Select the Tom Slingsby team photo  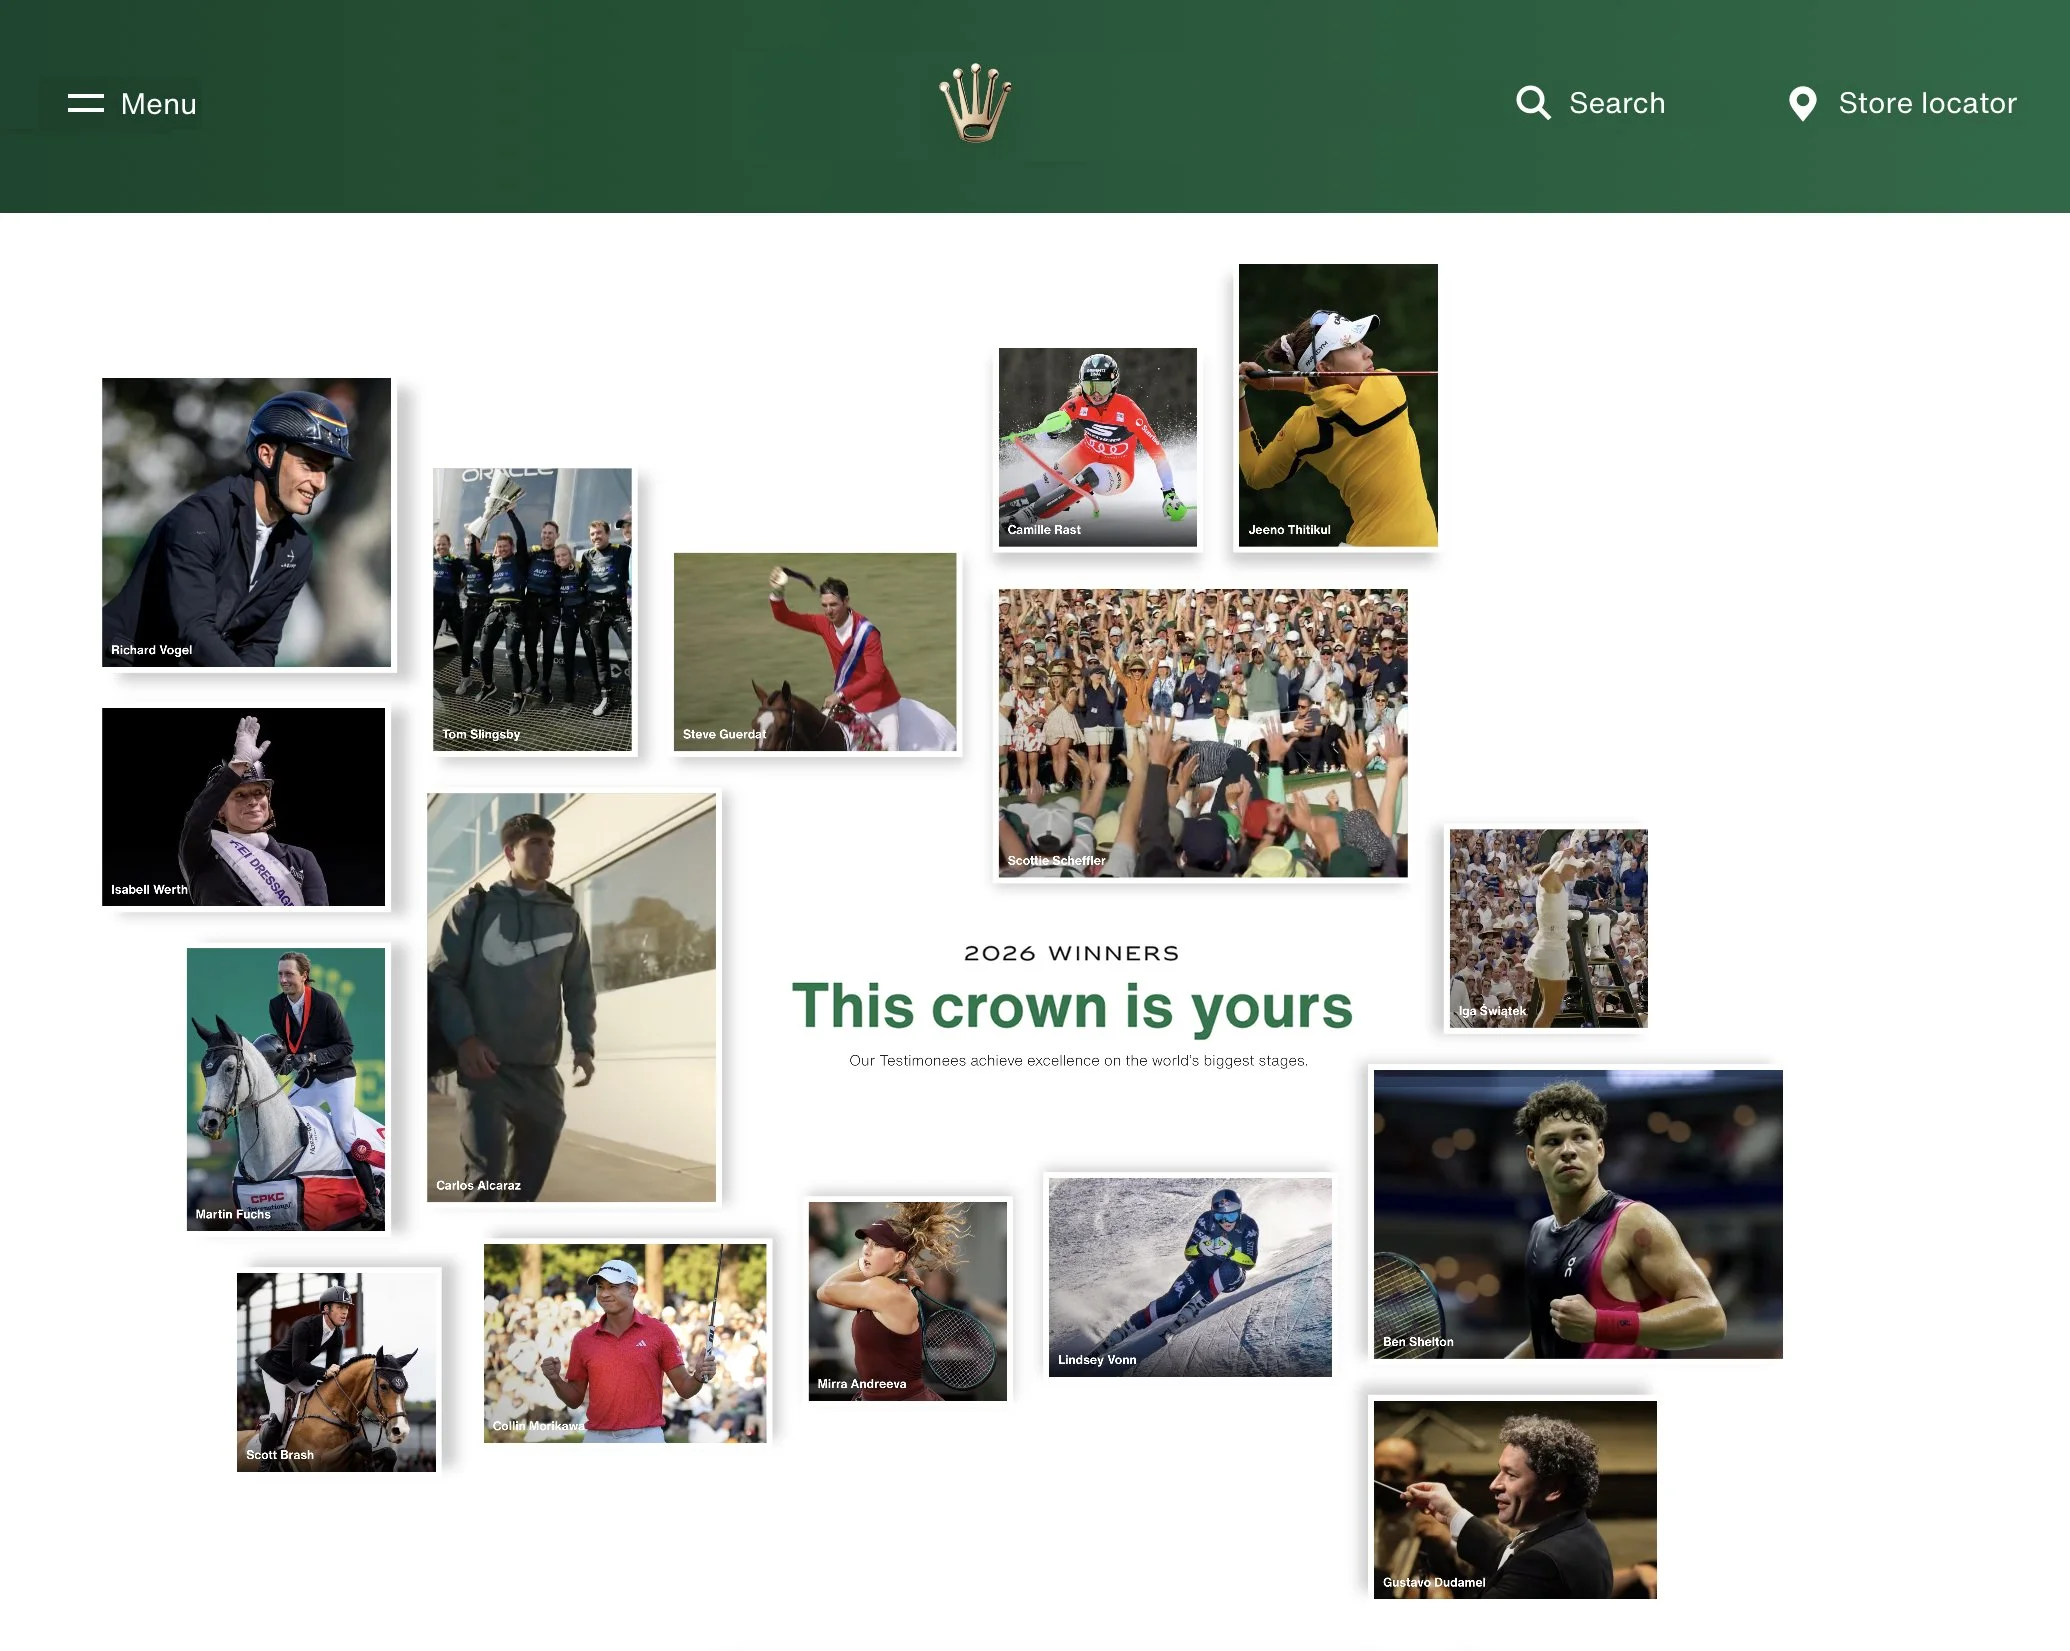point(532,610)
